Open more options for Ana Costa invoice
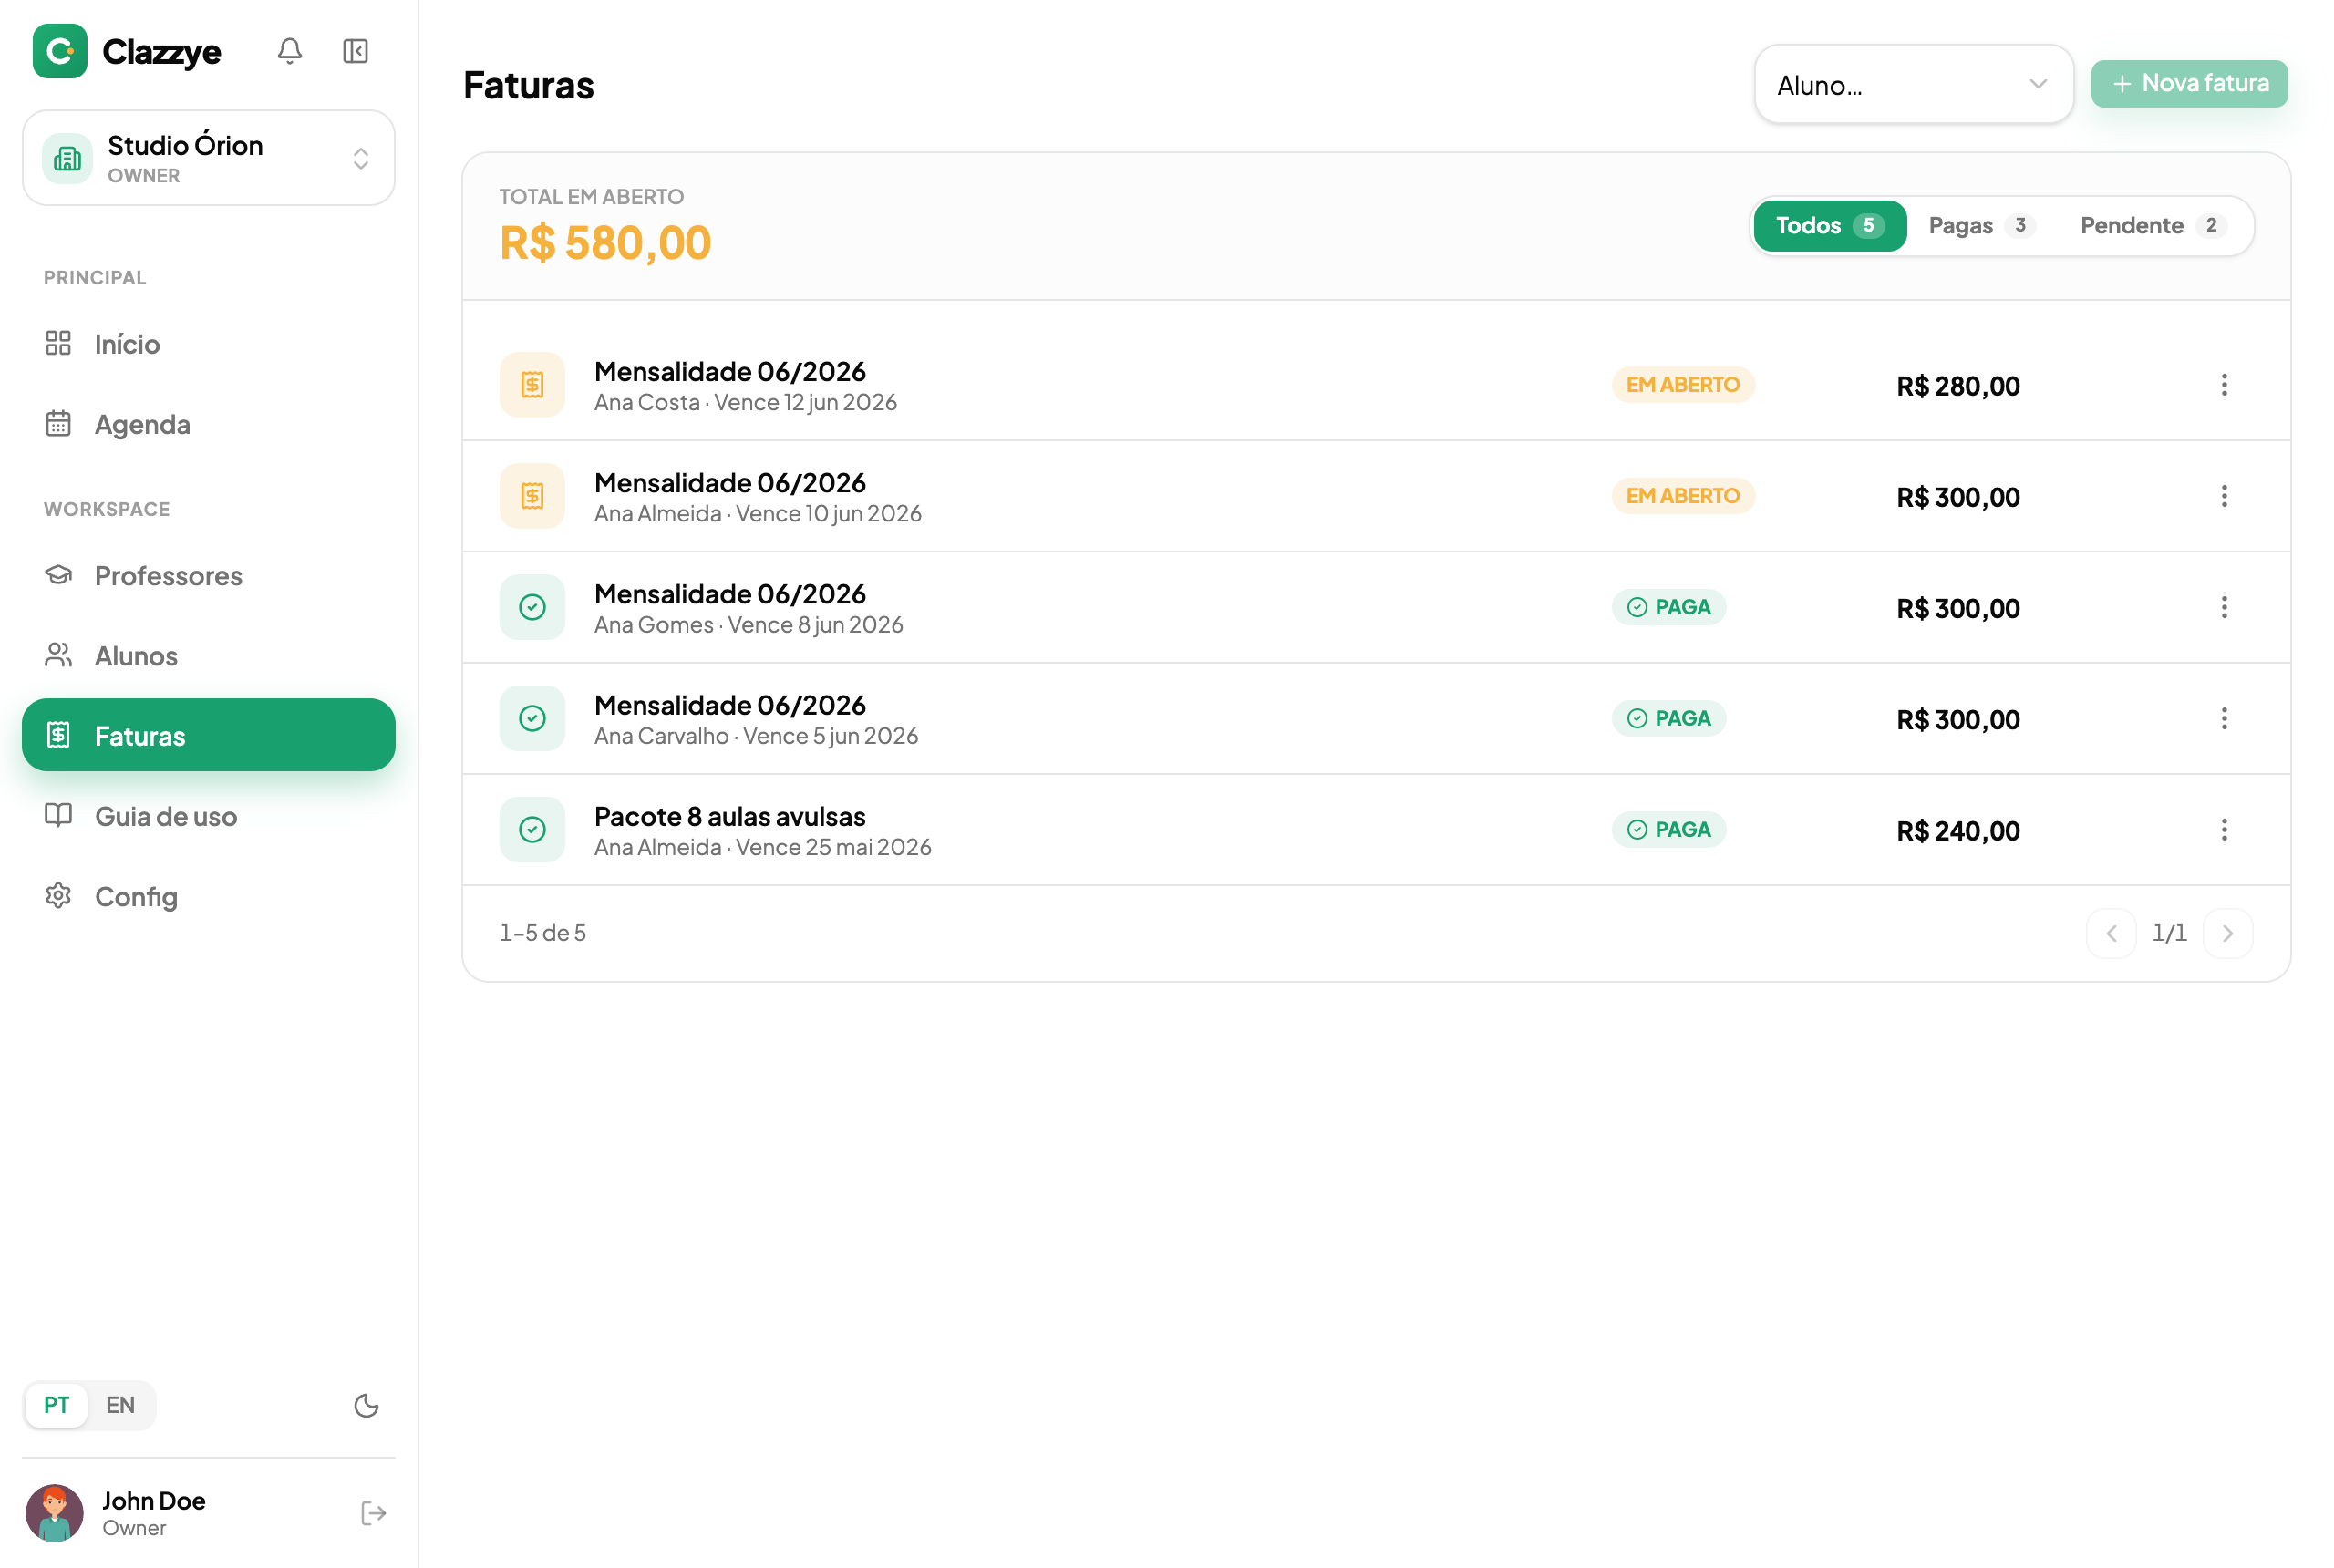2334x1568 pixels. coord(2224,385)
